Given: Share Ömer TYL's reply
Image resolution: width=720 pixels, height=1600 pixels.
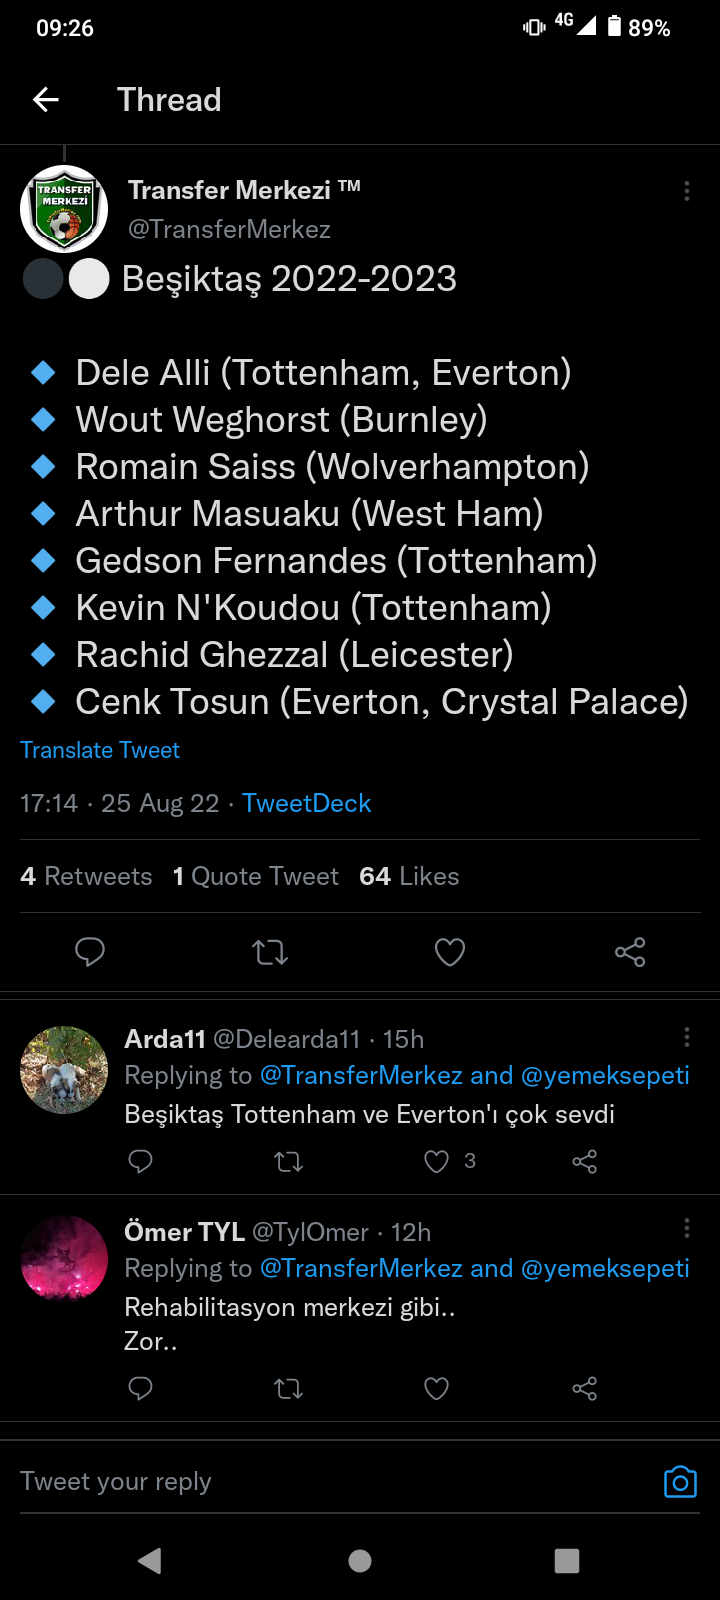Looking at the screenshot, I should click(x=584, y=1388).
